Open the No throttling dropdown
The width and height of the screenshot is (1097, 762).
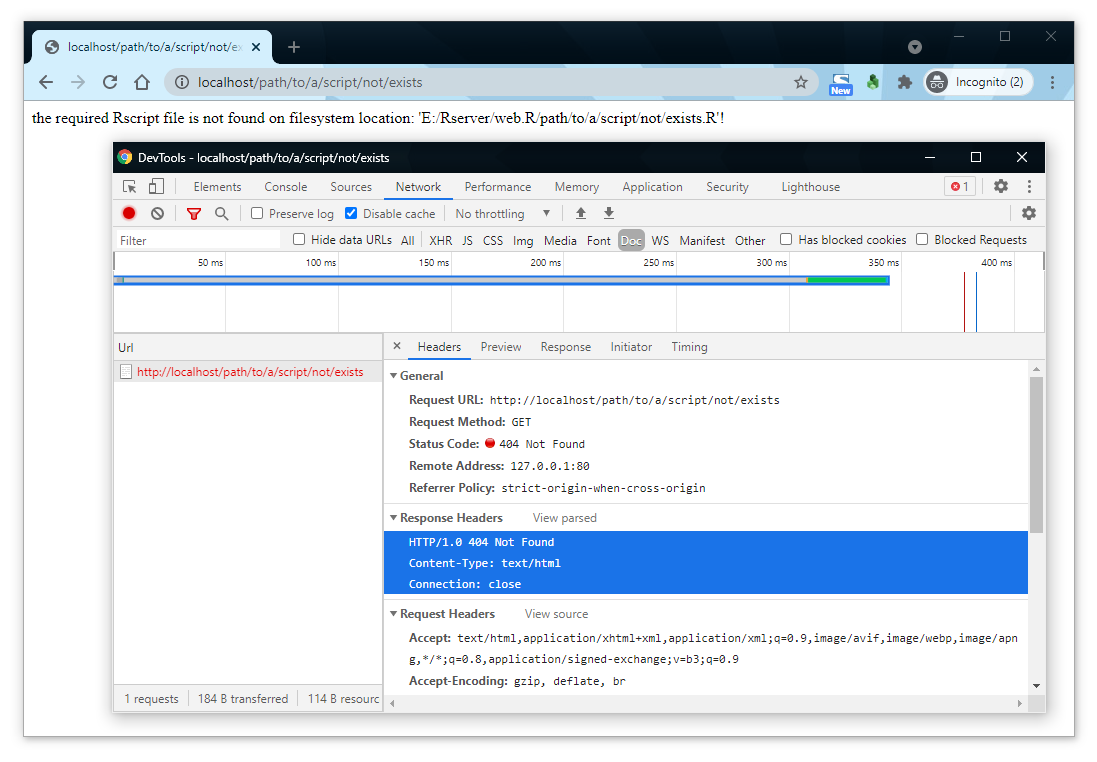[x=502, y=213]
